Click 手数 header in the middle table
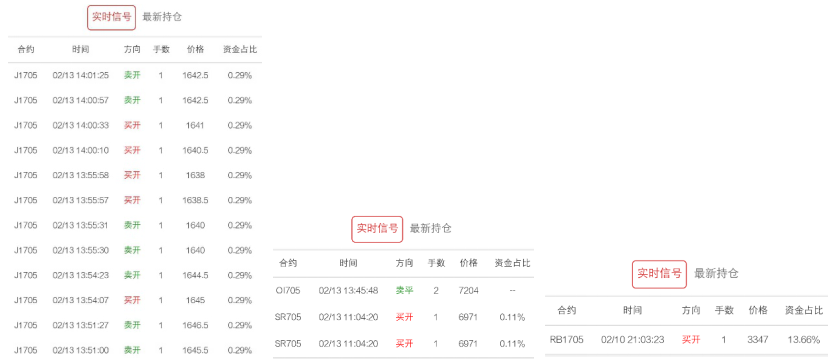Image resolution: width=833 pixels, height=363 pixels. click(436, 263)
